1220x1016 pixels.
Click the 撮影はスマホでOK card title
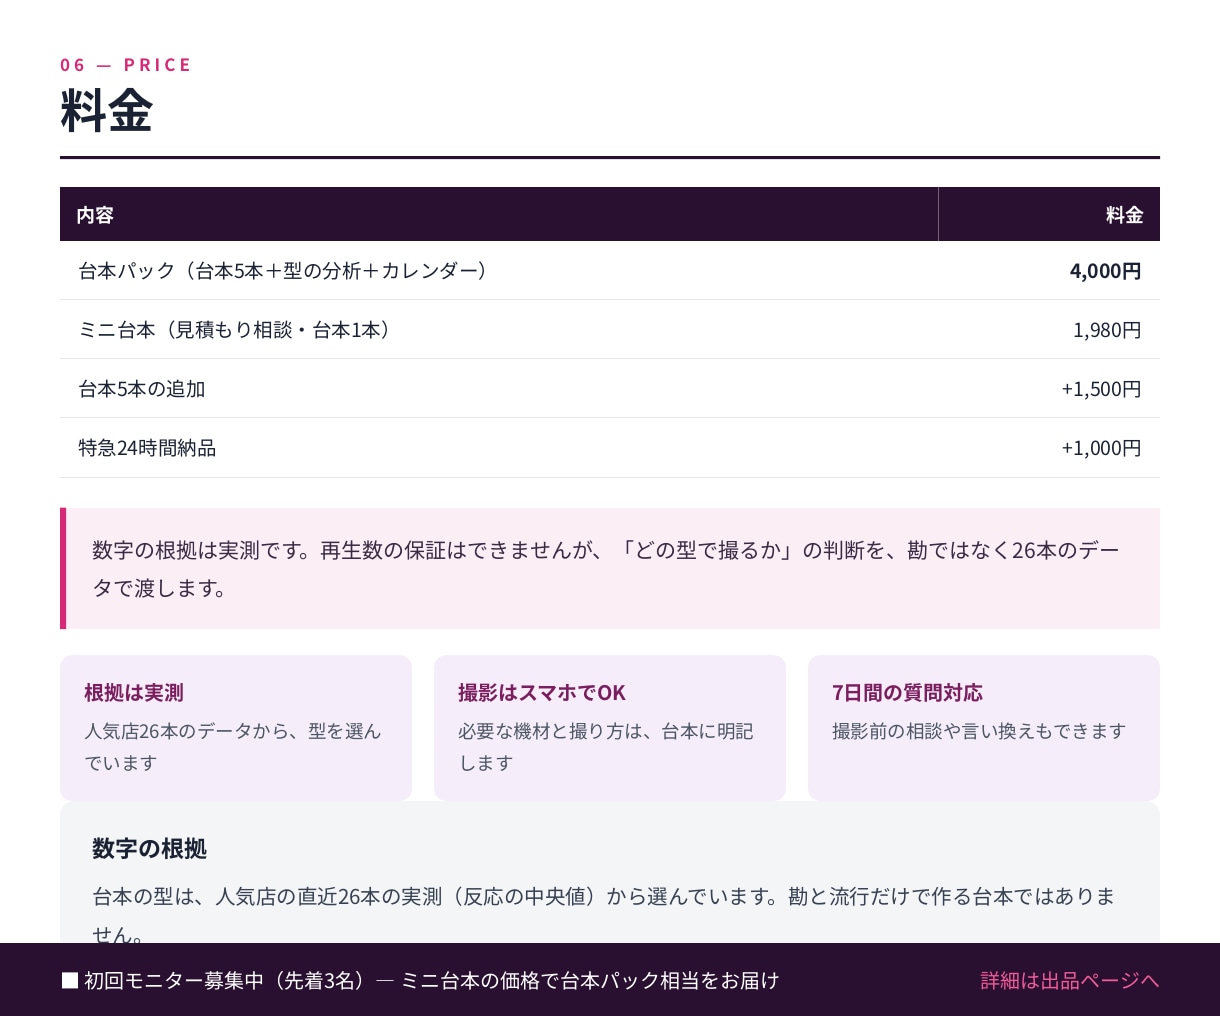(542, 693)
